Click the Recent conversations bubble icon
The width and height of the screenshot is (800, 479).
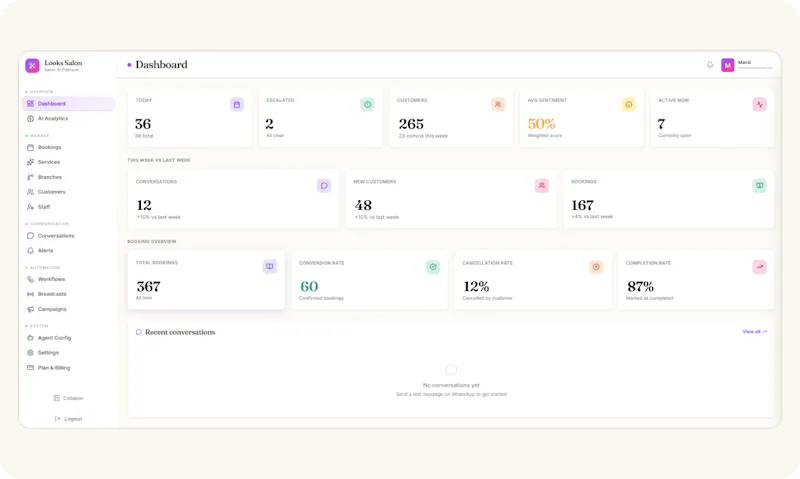138,332
